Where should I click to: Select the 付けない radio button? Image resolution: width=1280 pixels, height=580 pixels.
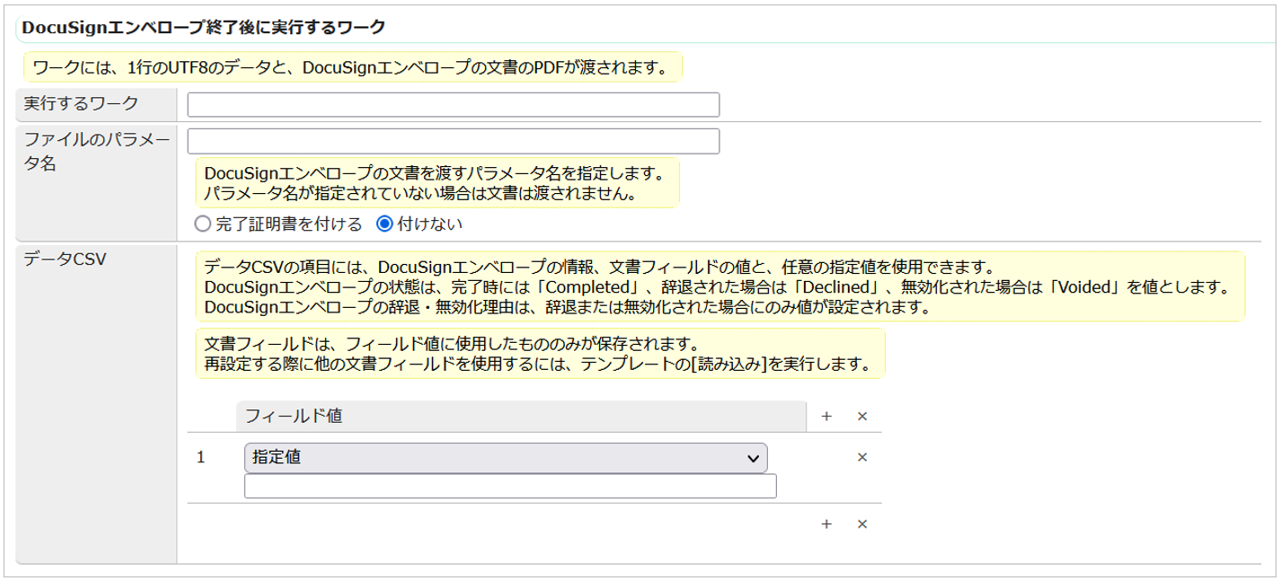click(x=384, y=224)
